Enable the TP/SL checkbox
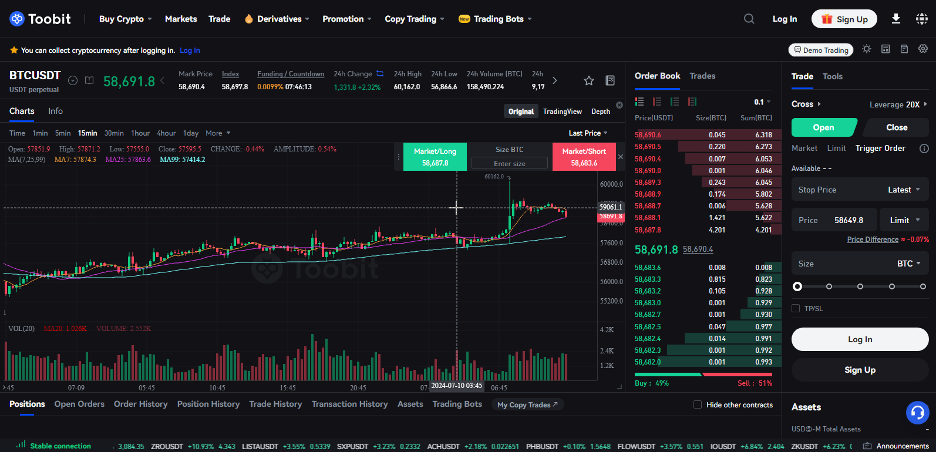Viewport: 936px width, 452px height. [x=796, y=308]
